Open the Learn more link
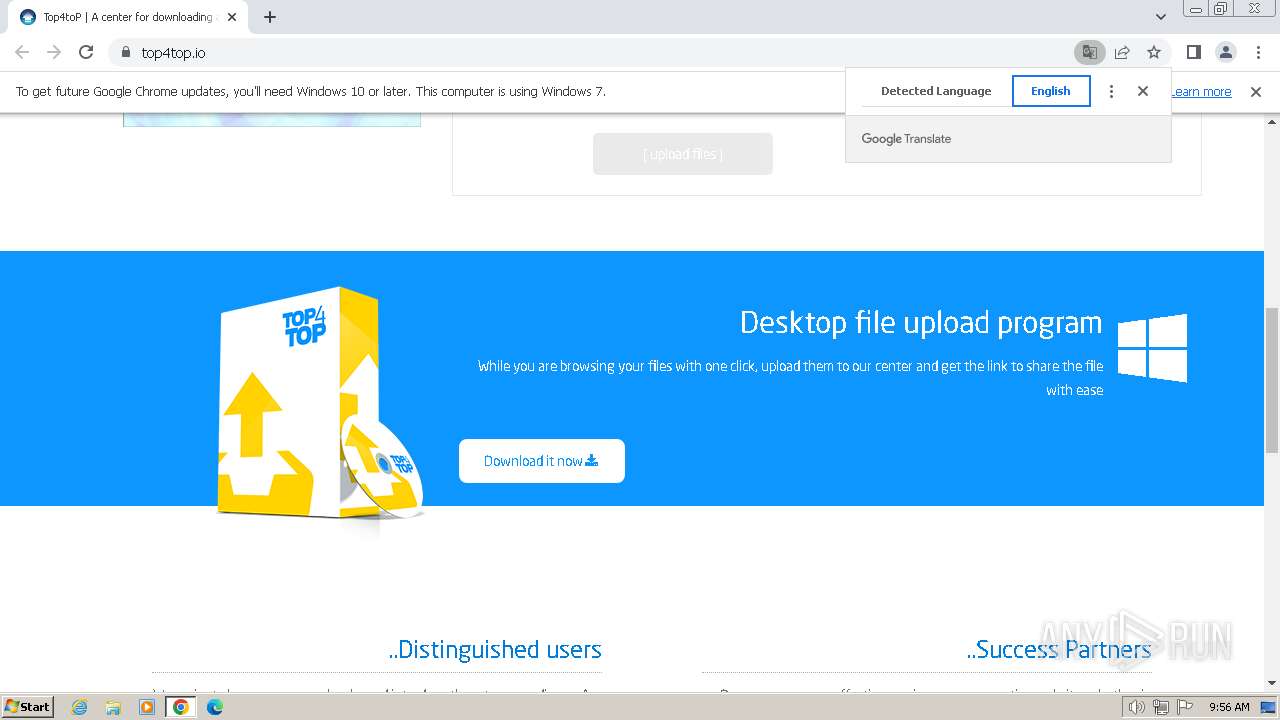1280x720 pixels. coord(1201,92)
